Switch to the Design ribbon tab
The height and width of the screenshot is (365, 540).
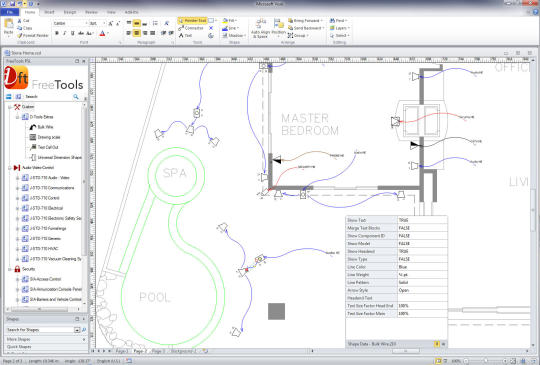(x=70, y=12)
